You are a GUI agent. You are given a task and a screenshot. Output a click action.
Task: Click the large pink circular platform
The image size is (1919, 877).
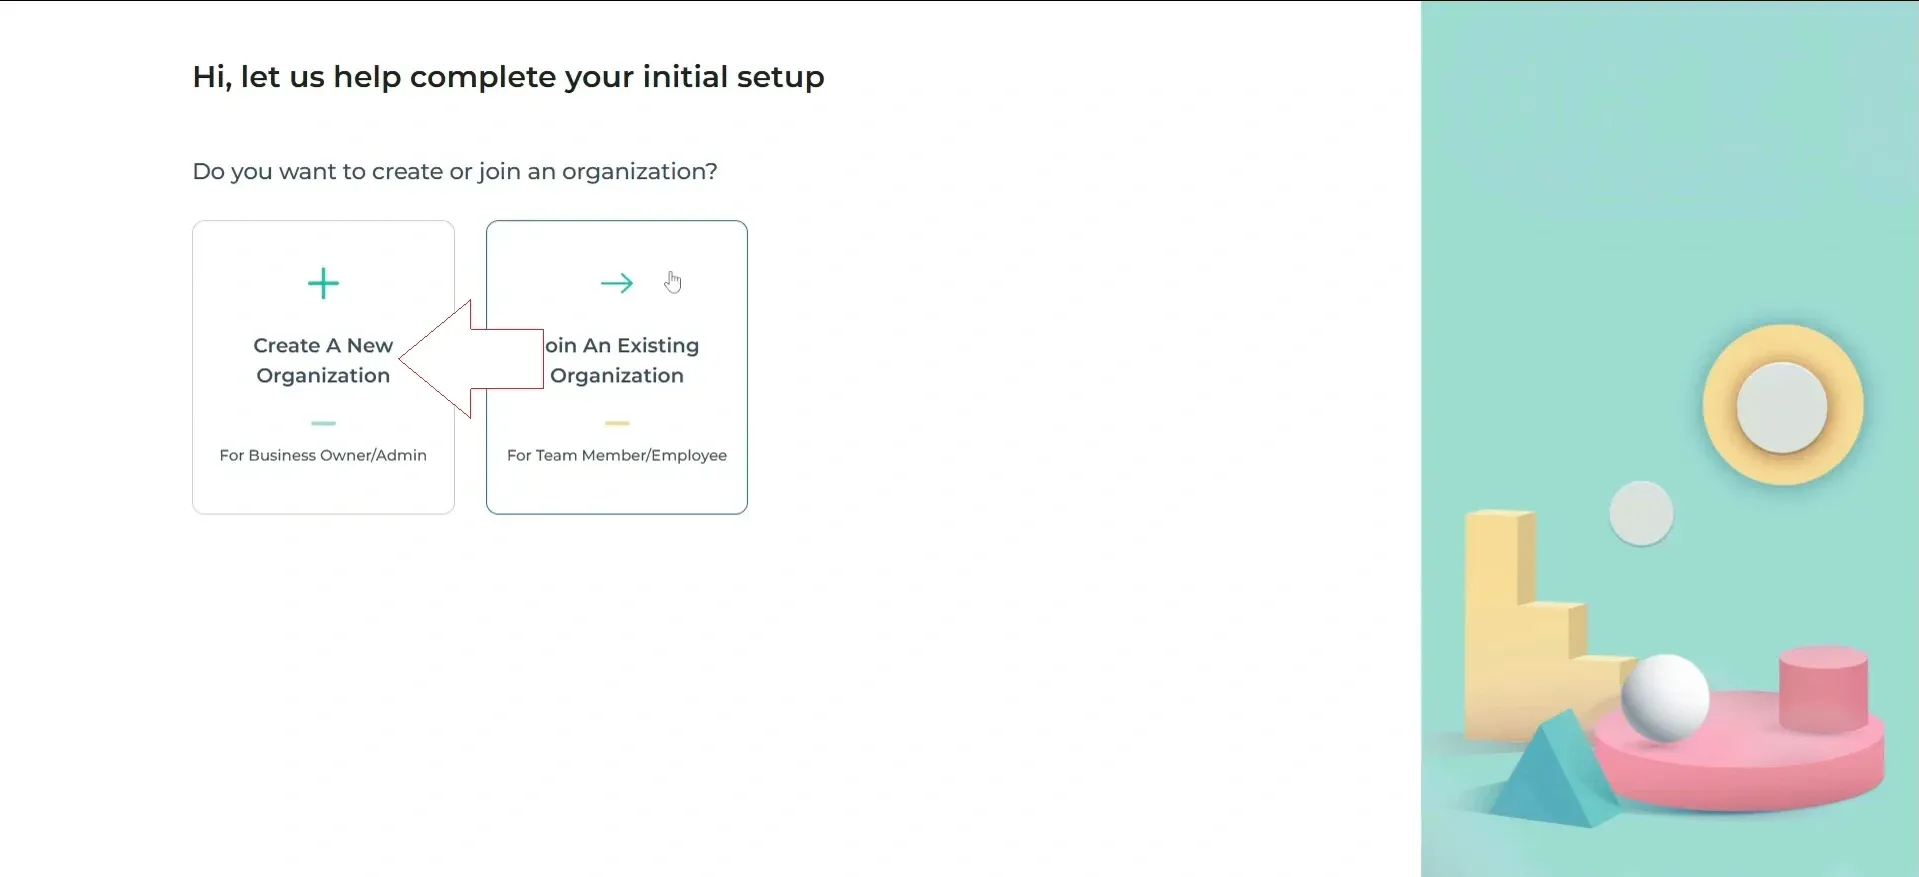[x=1740, y=775]
